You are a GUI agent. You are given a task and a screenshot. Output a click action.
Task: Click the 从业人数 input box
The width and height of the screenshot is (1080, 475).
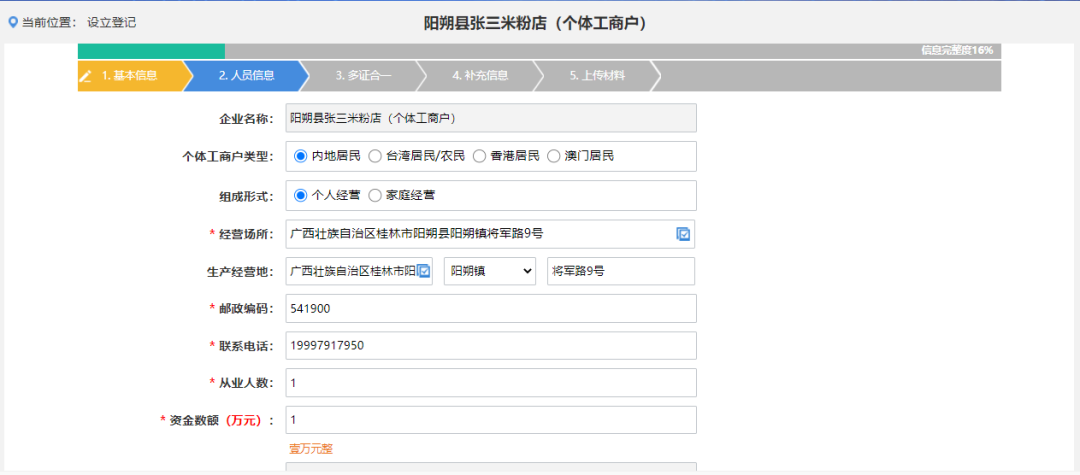(x=490, y=383)
